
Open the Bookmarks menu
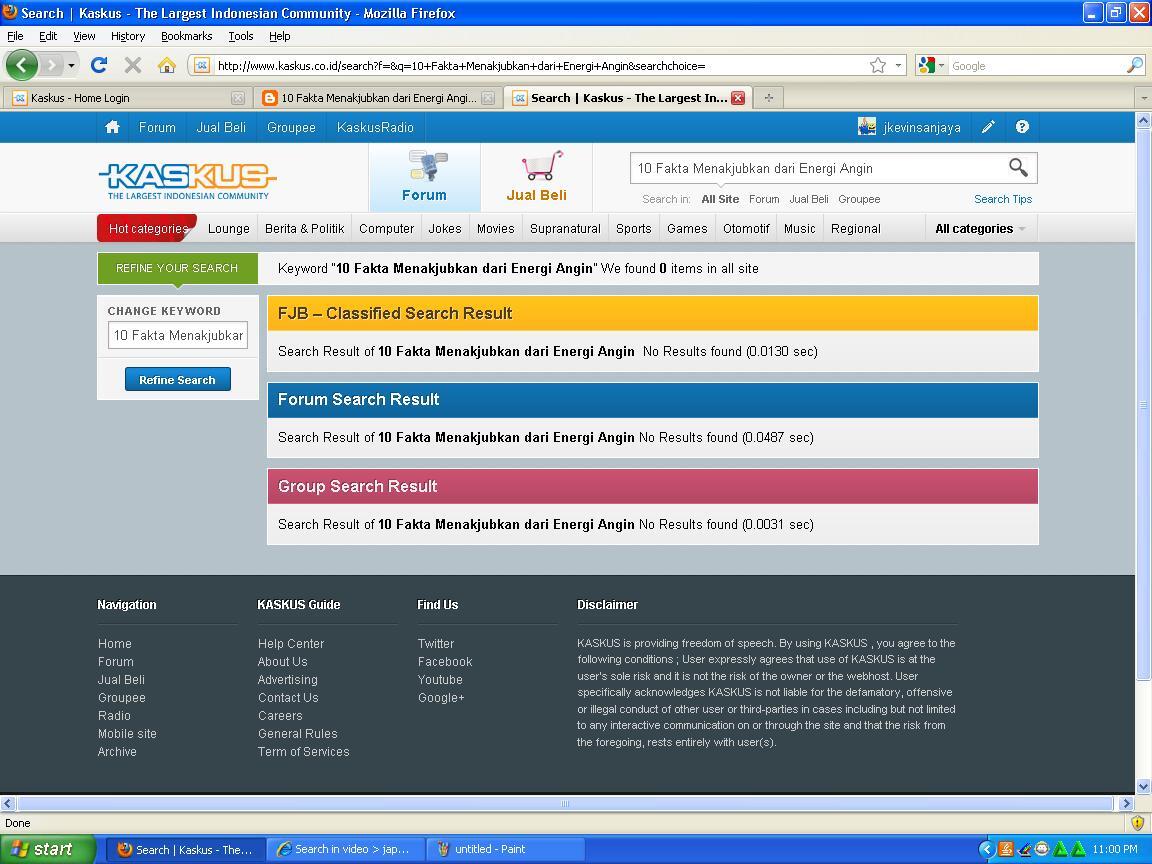pos(187,36)
